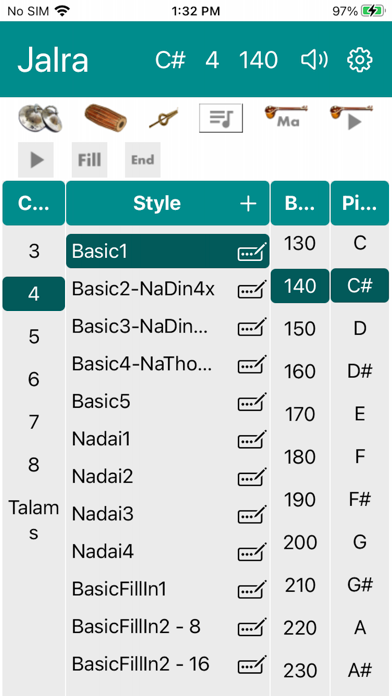Edit the Basic1 style
This screenshot has width=392, height=696.
pyautogui.click(x=253, y=252)
